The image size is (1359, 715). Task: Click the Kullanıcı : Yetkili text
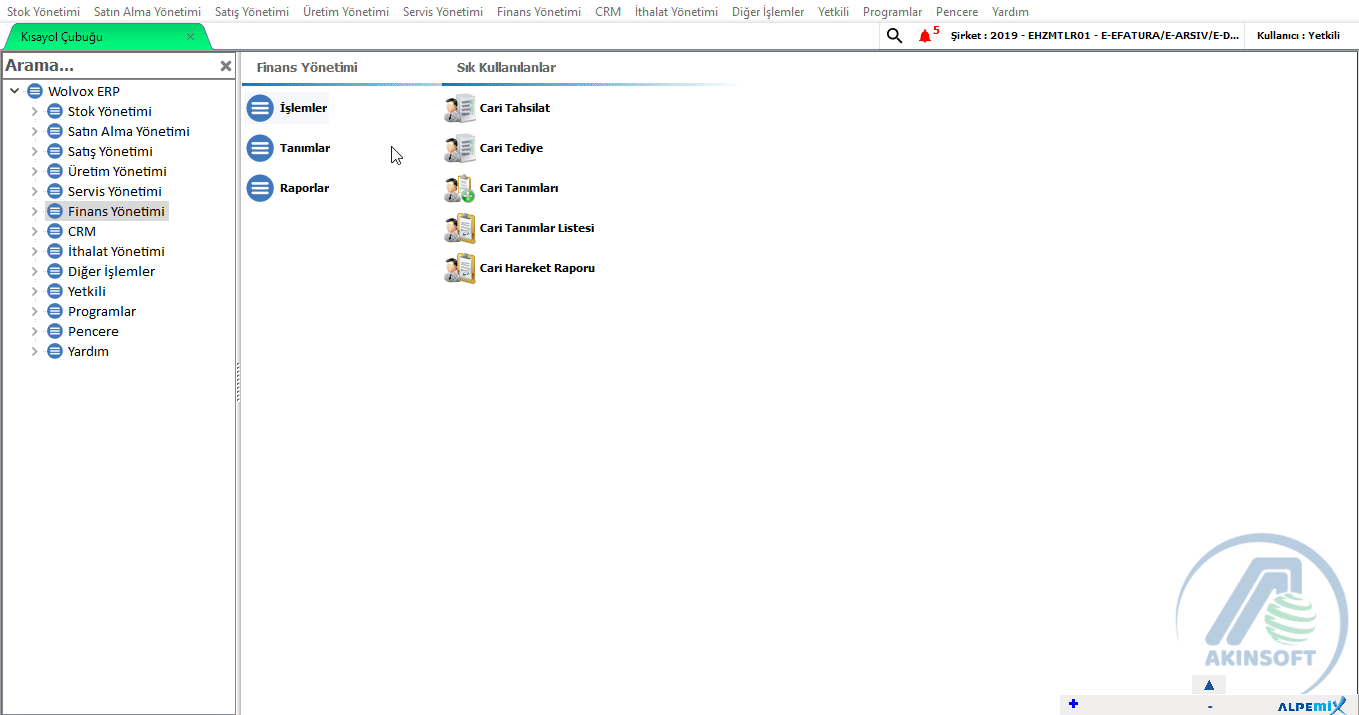[x=1298, y=36]
